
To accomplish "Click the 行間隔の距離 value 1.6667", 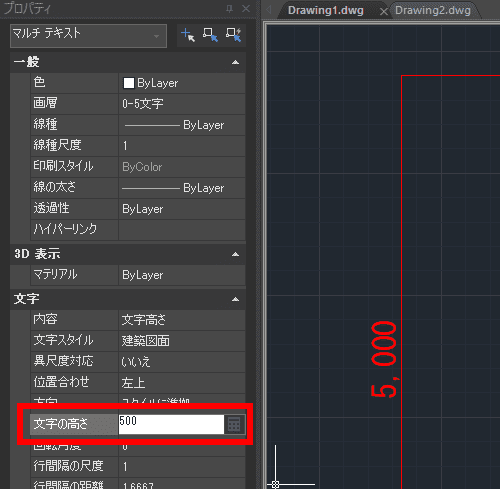I will click(x=182, y=484).
